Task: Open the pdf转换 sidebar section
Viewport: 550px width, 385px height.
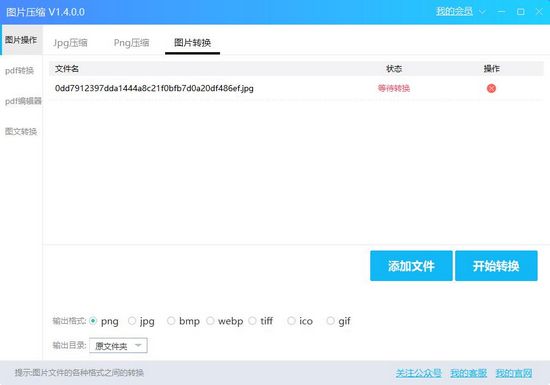Action: click(20, 70)
